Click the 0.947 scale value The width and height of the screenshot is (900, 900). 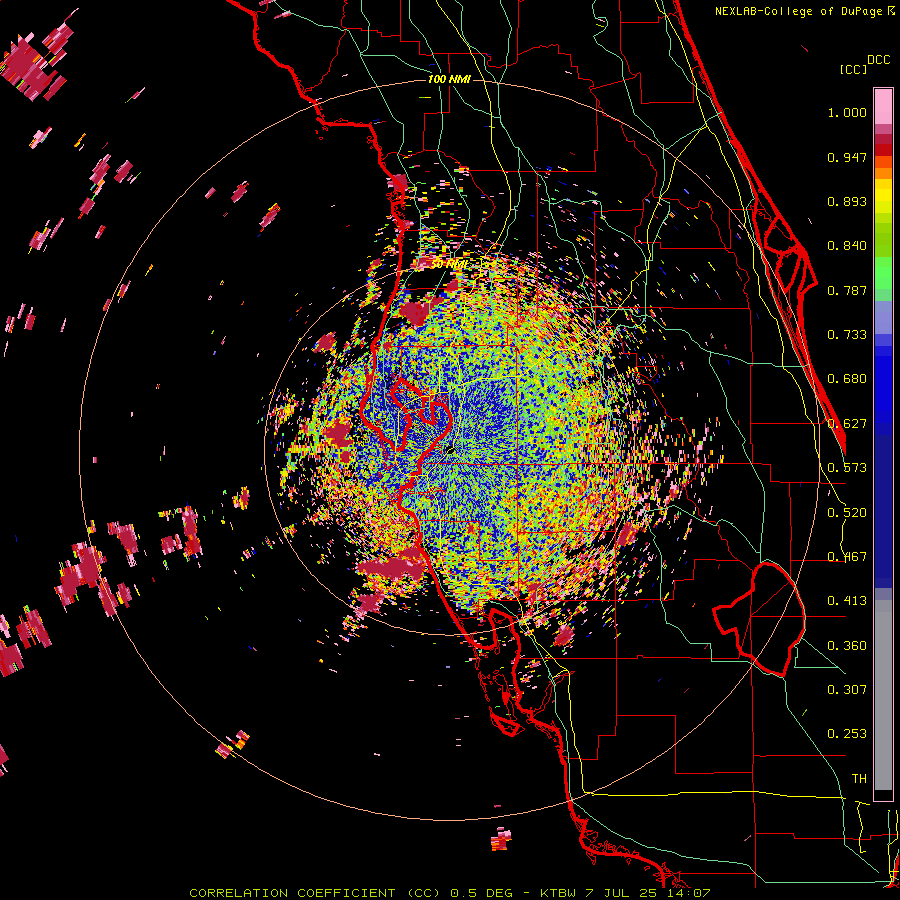pyautogui.click(x=847, y=157)
